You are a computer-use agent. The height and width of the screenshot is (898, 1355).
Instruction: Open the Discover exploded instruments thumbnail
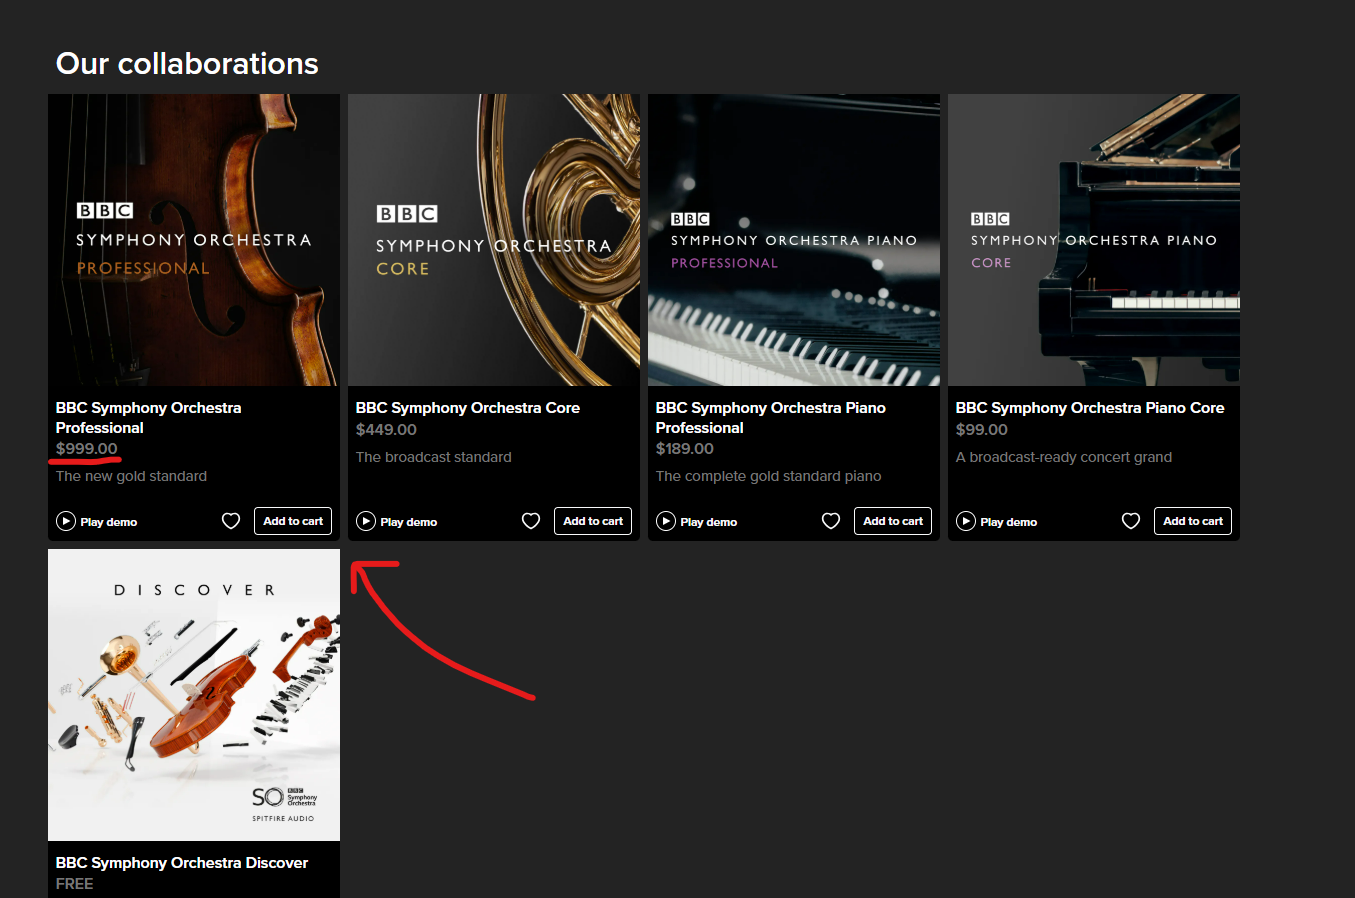click(194, 695)
